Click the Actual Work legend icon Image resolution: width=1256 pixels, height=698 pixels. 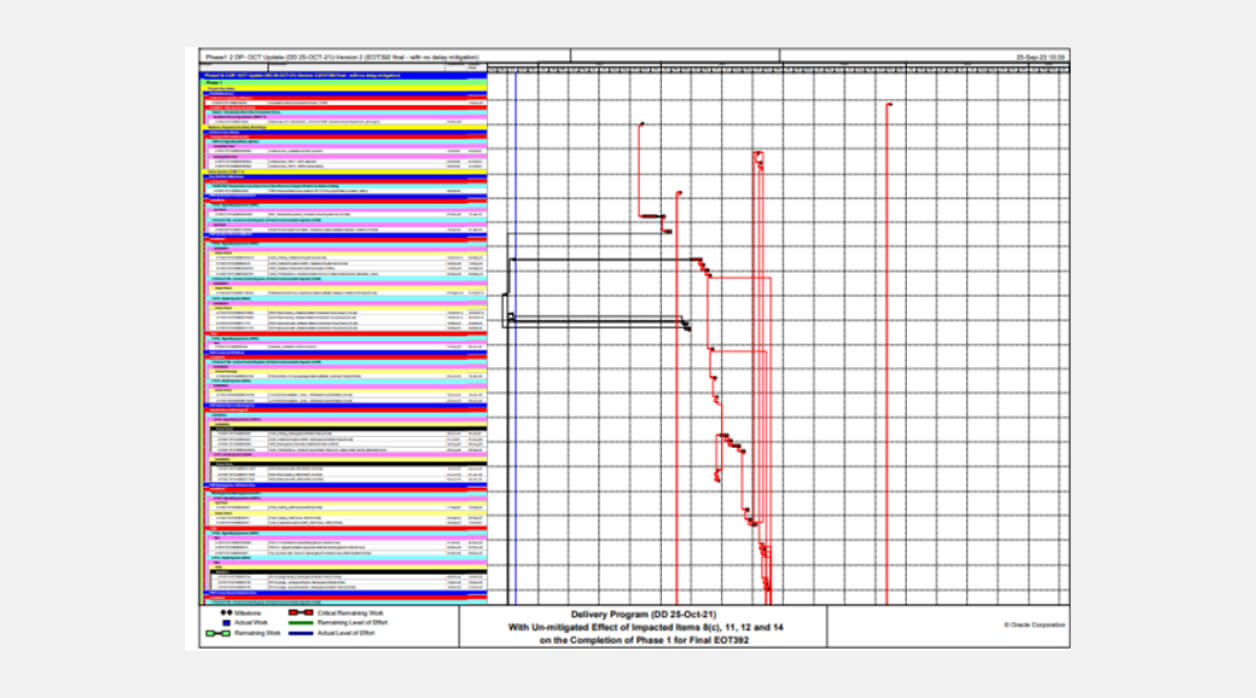[x=227, y=623]
